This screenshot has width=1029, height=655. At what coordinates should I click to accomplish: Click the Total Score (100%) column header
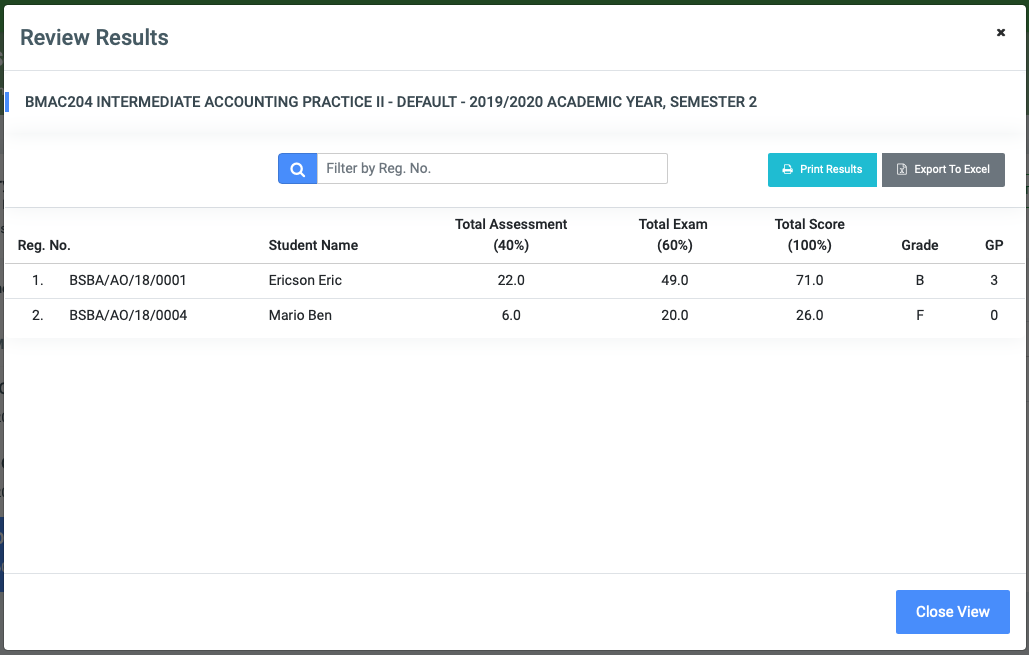pyautogui.click(x=809, y=235)
